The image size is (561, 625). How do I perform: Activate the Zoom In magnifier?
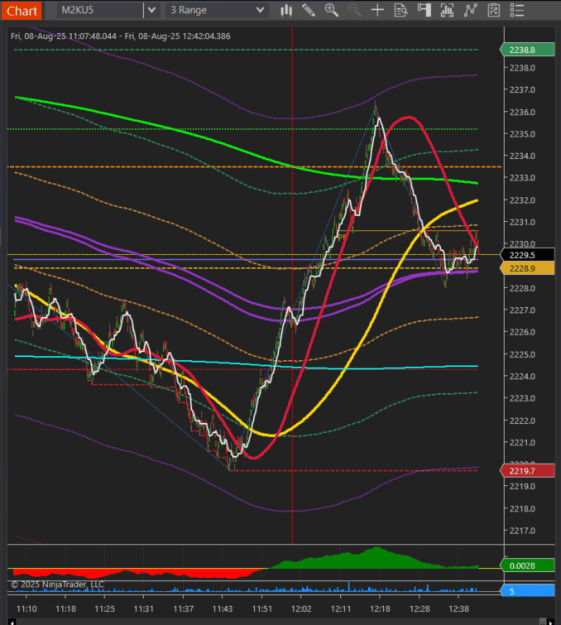coord(331,10)
